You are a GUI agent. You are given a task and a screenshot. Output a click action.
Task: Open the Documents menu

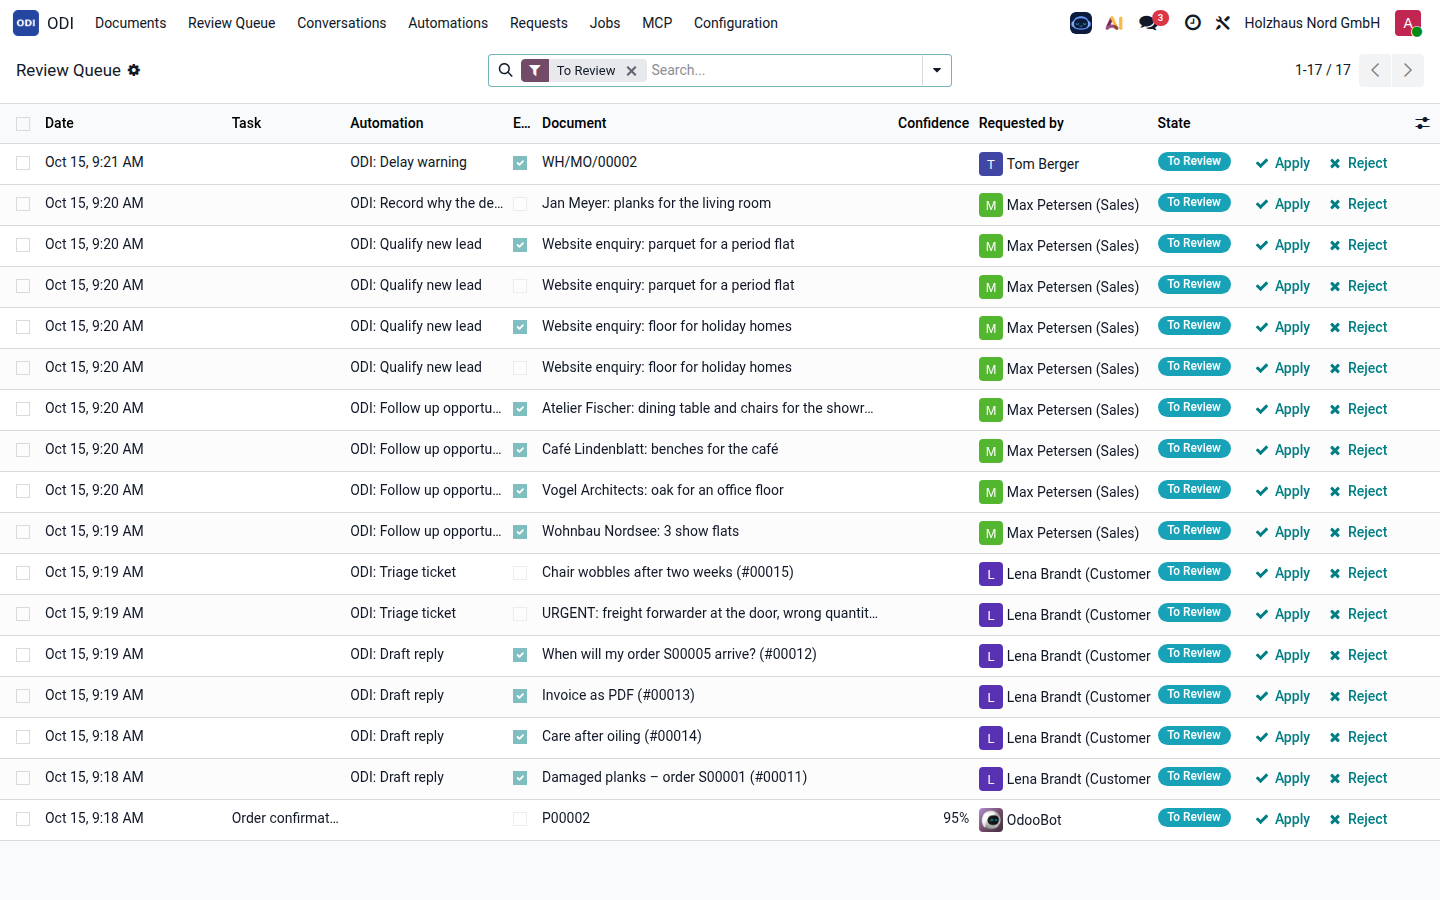coord(131,23)
